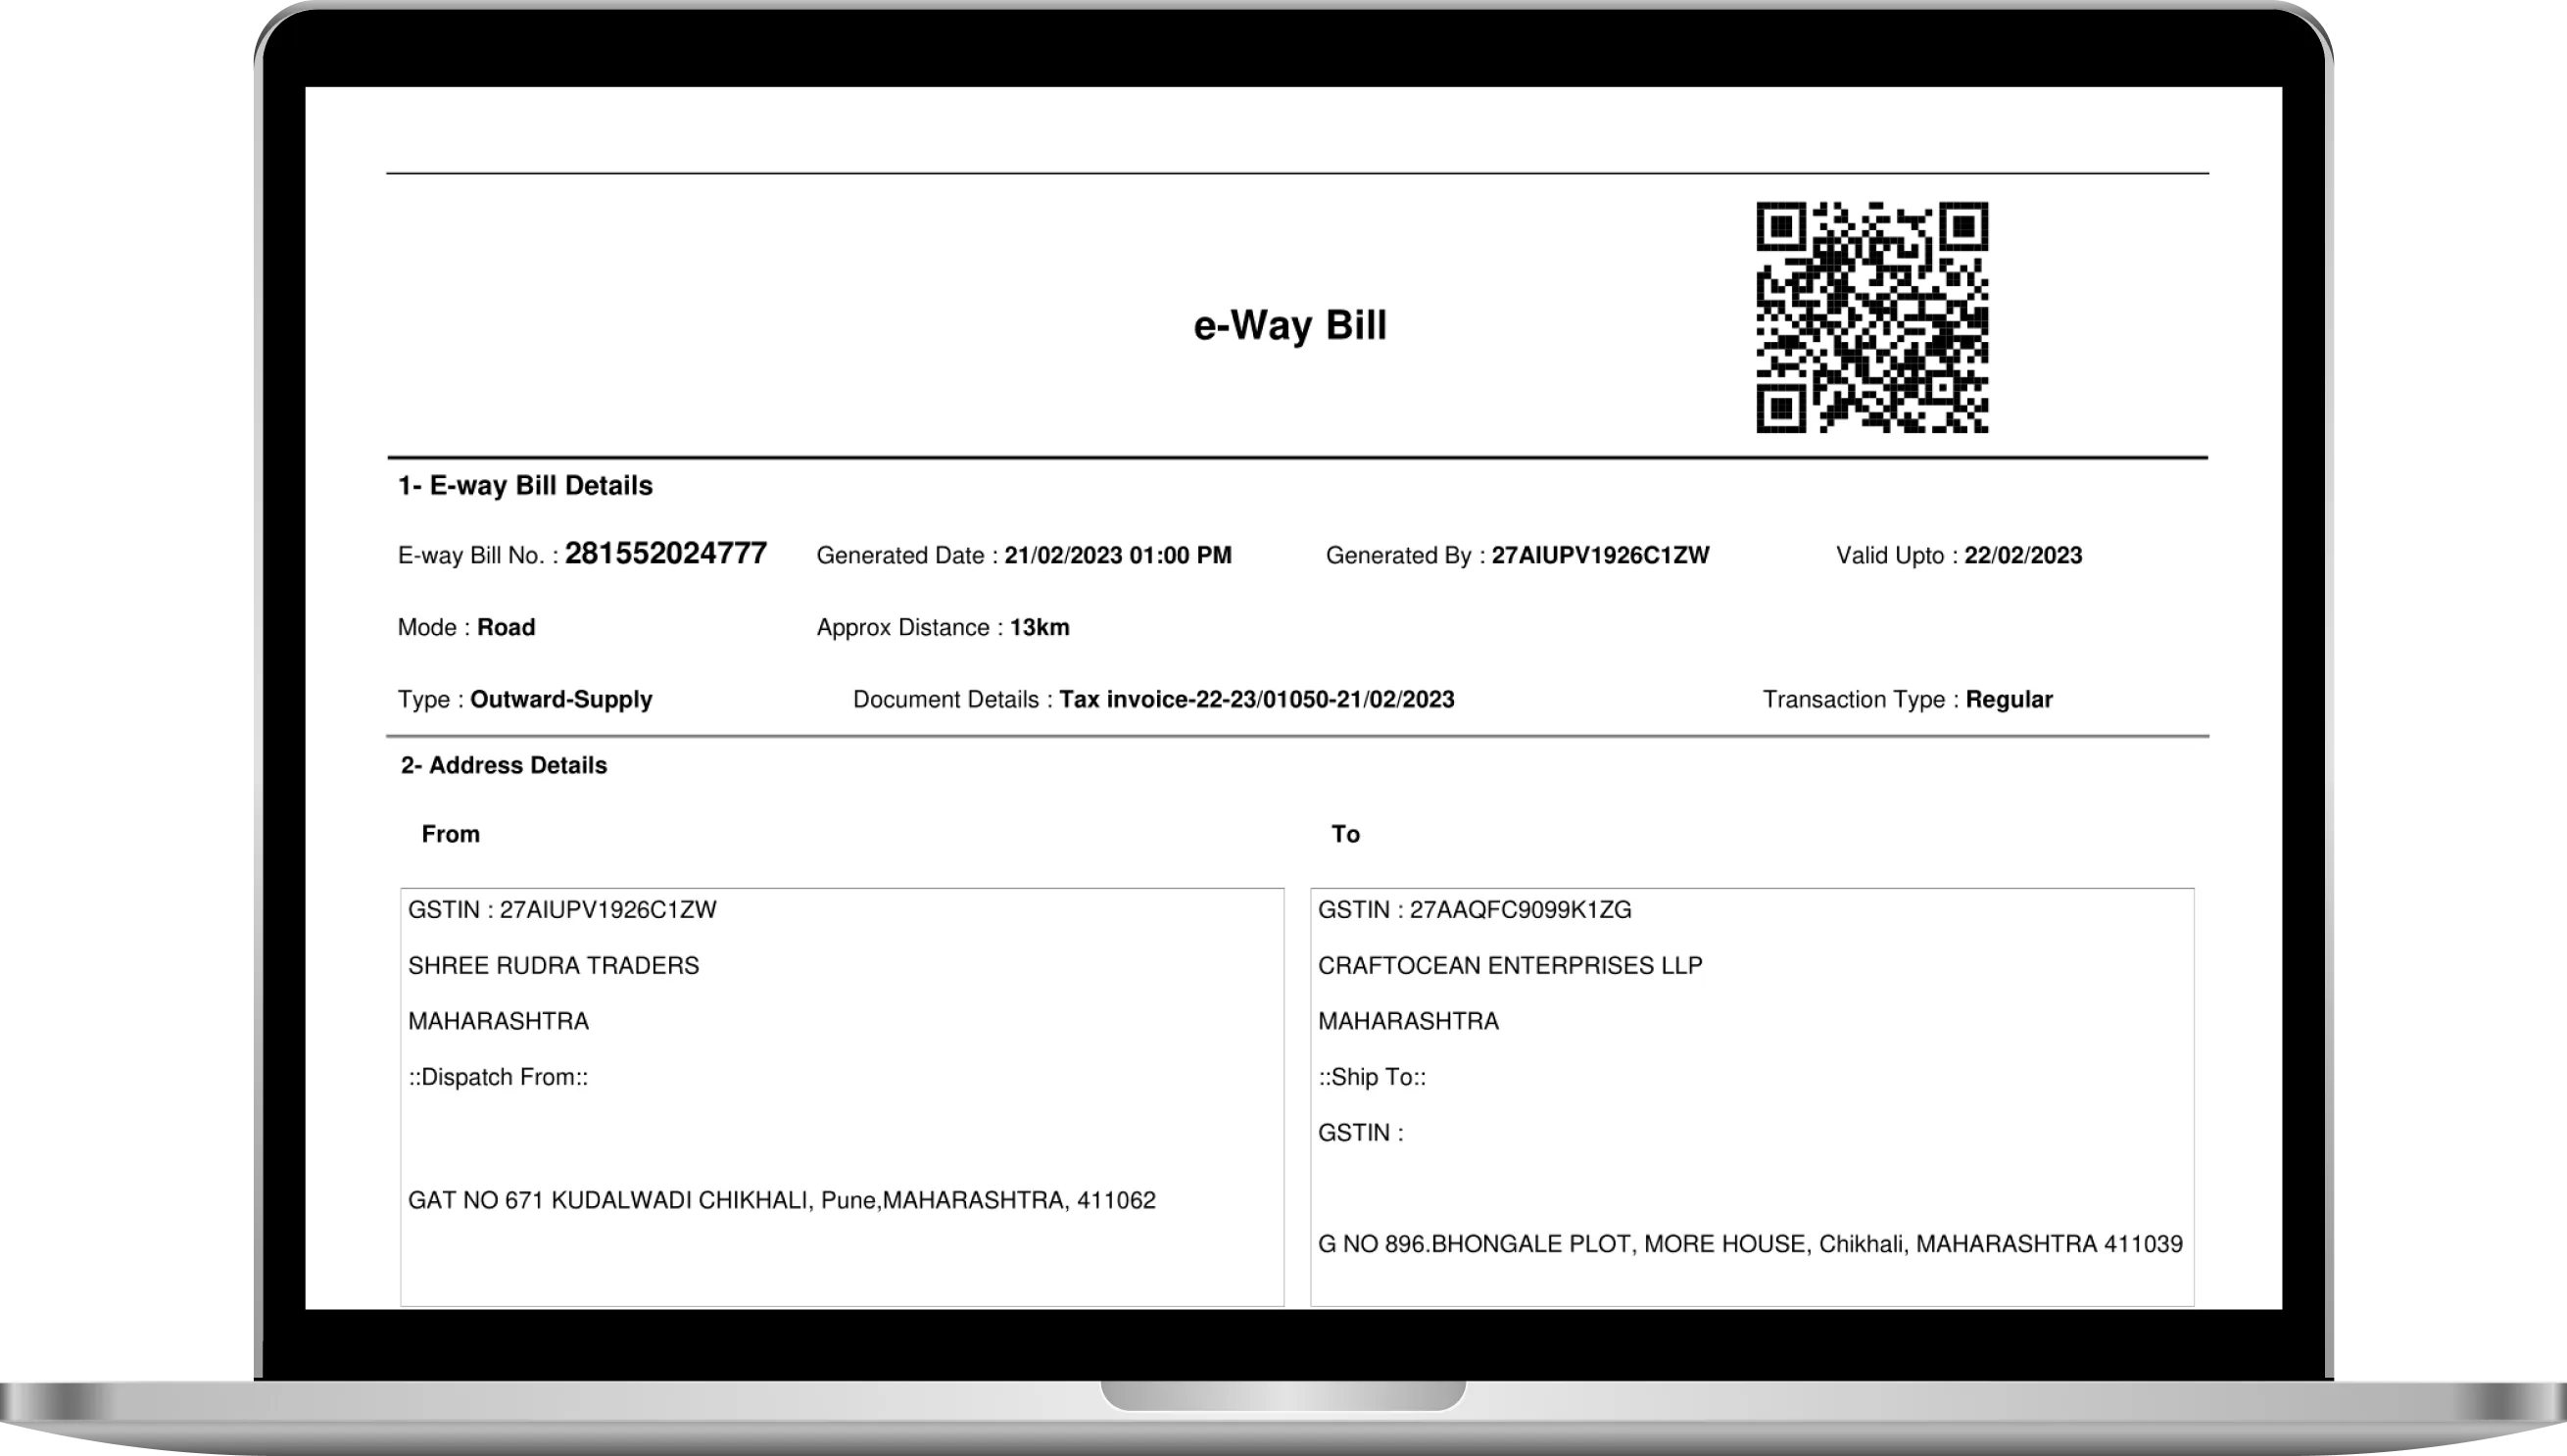Click the '::Dispatch From::' line
This screenshot has height=1456, width=2567.
tap(498, 1078)
